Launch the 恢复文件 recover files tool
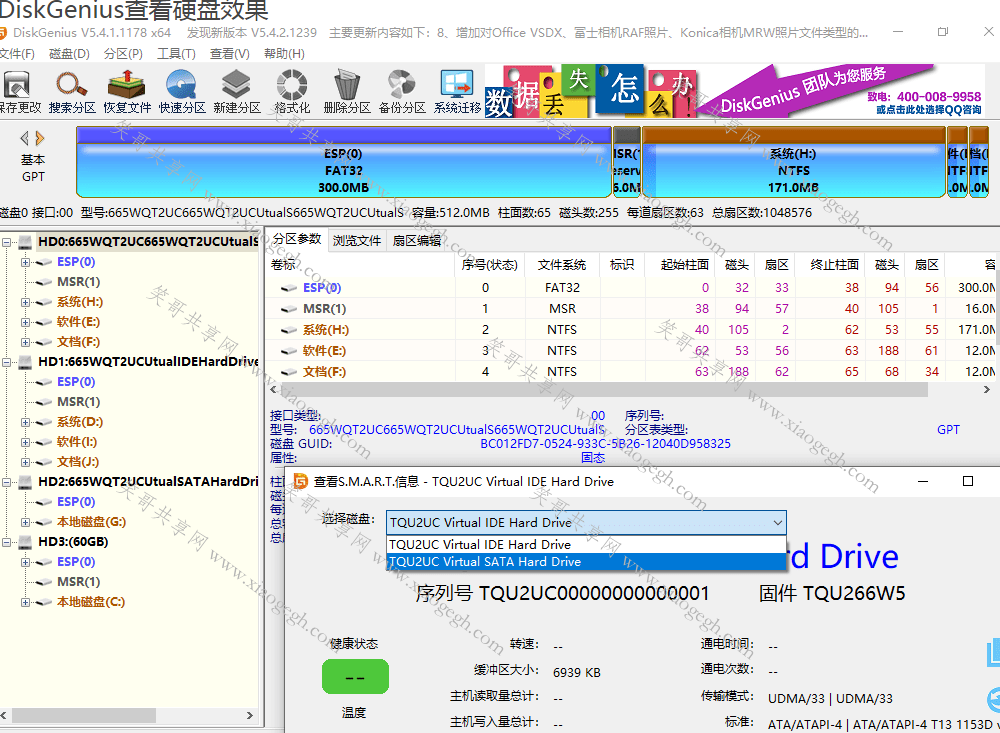The height and width of the screenshot is (733, 1000). tap(126, 85)
